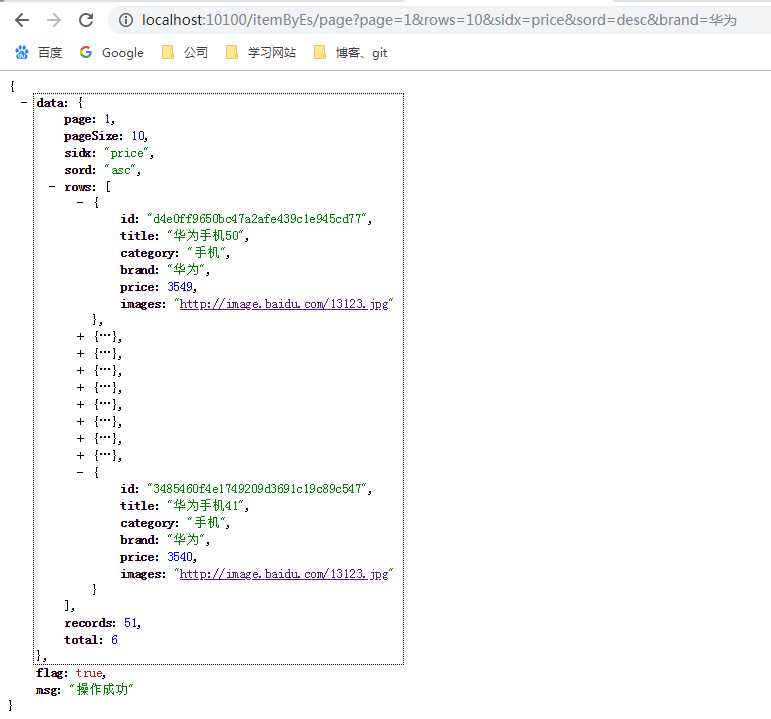Click the id value d4e0ff9650bc47a2afe439c1e945cd77
The image size is (771, 719).
click(257, 219)
